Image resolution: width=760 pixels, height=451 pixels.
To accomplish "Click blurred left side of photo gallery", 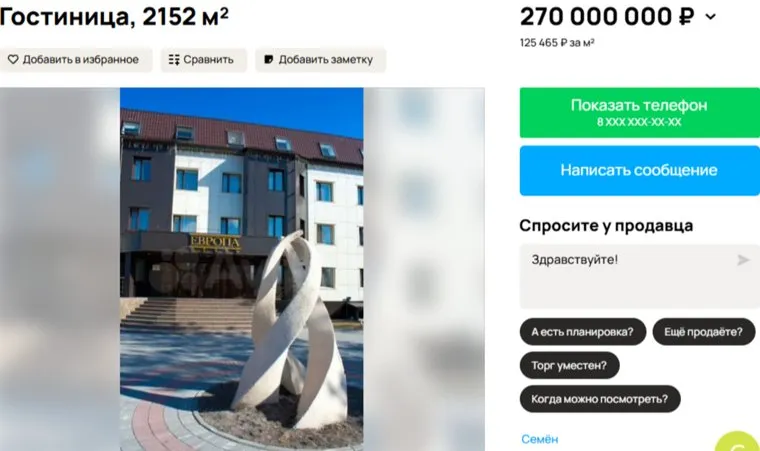I will pos(60,269).
